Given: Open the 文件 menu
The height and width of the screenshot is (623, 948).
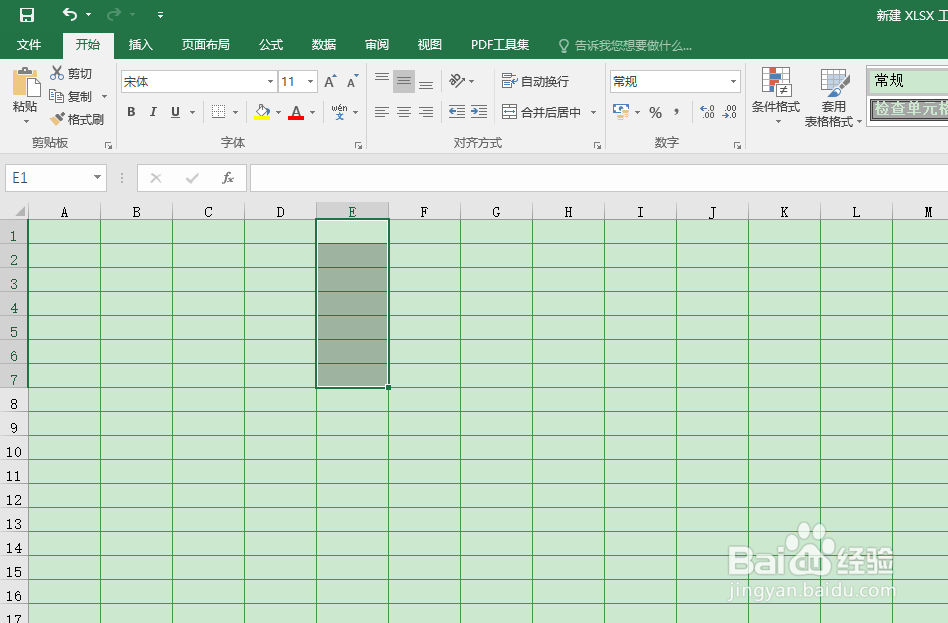Looking at the screenshot, I should [28, 45].
